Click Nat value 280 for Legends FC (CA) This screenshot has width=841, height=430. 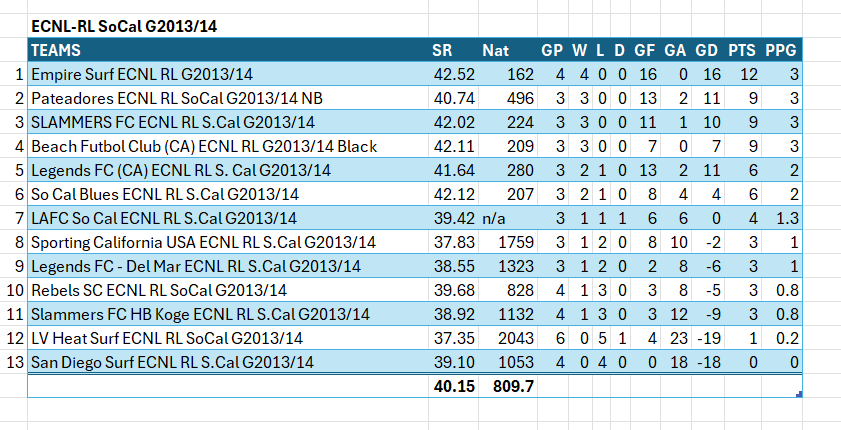(507, 170)
